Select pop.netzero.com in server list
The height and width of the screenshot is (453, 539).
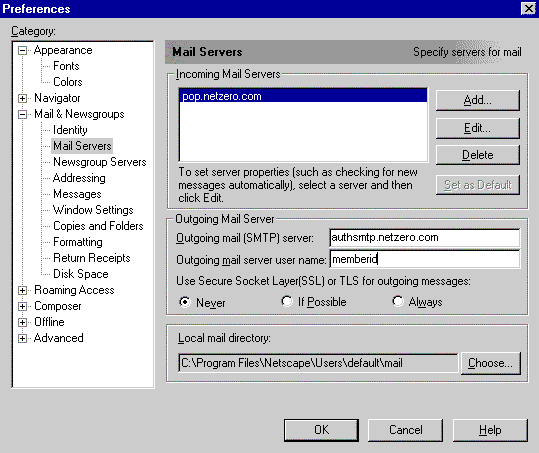coord(303,96)
